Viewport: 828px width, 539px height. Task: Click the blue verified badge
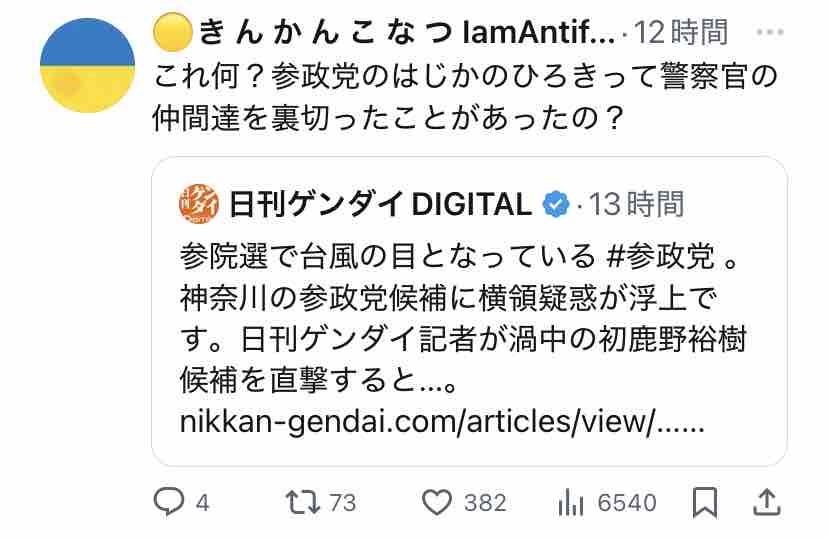click(556, 204)
